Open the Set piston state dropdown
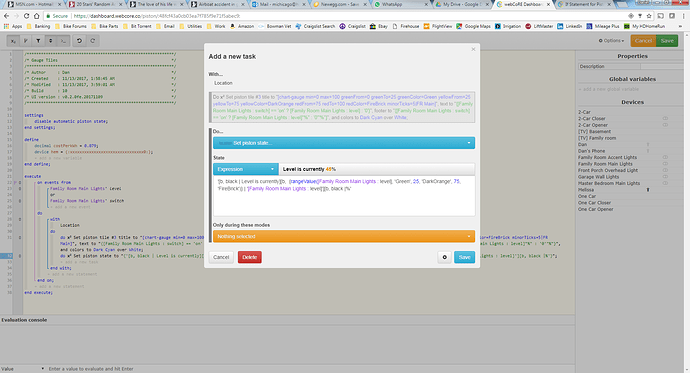The image size is (690, 373). [x=344, y=143]
